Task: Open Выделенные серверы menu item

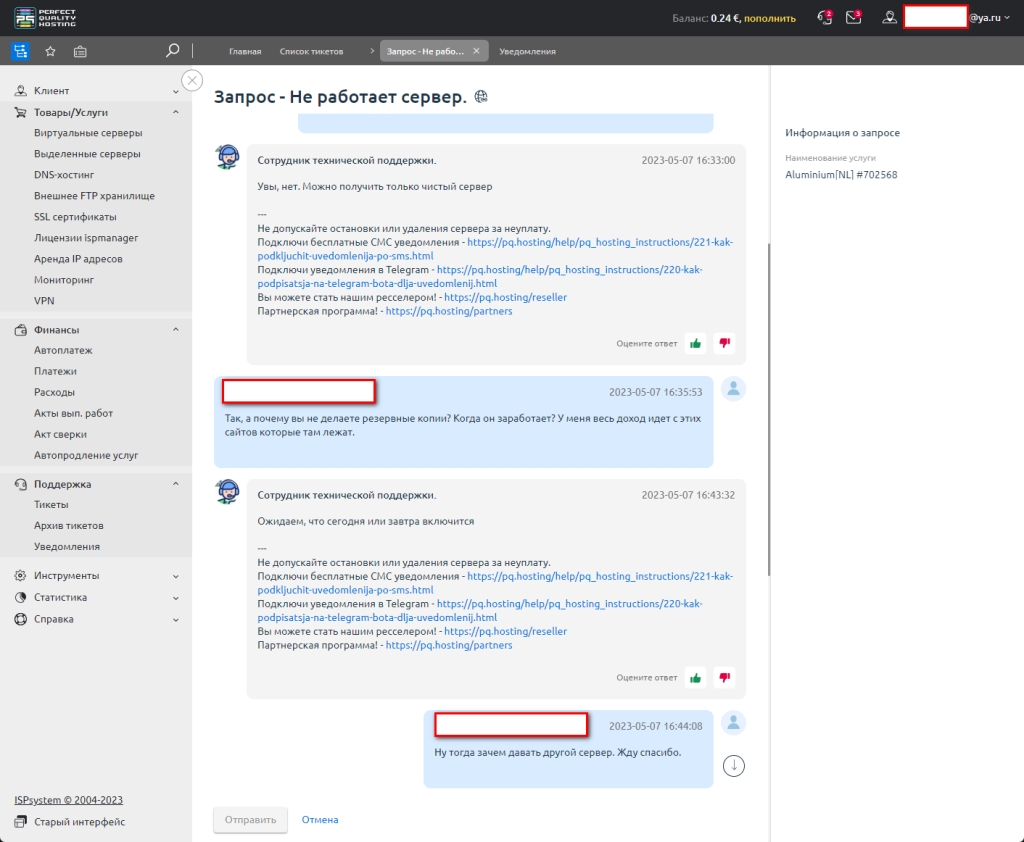Action: coord(88,154)
